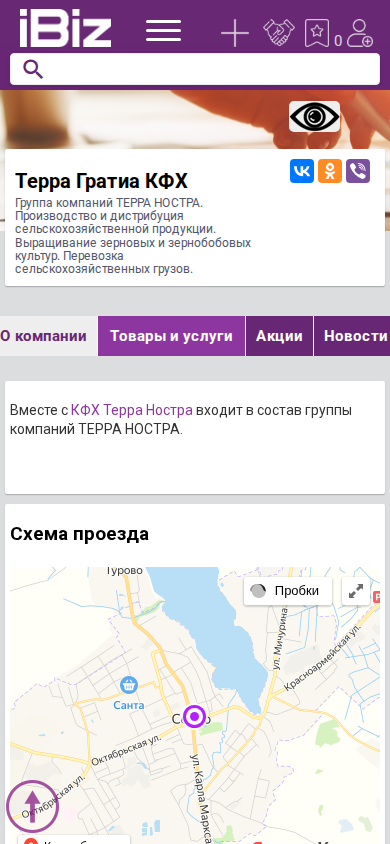Switch to О компании tab

click(x=48, y=336)
